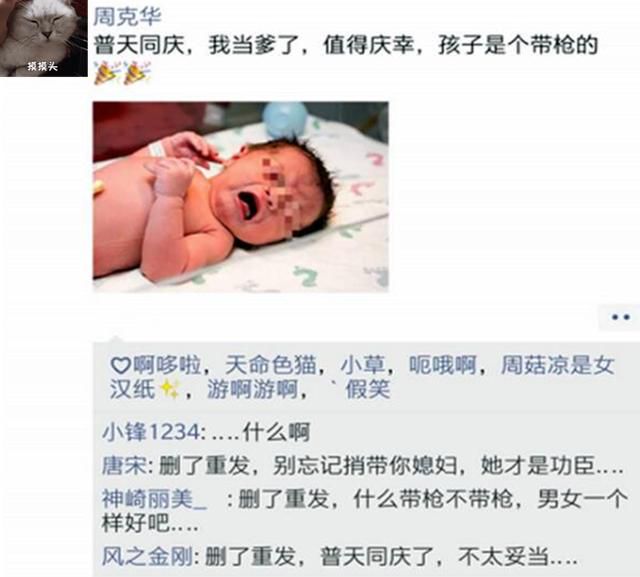The image size is (640, 577).
Task: Open poster name 周克华
Action: coord(127,16)
